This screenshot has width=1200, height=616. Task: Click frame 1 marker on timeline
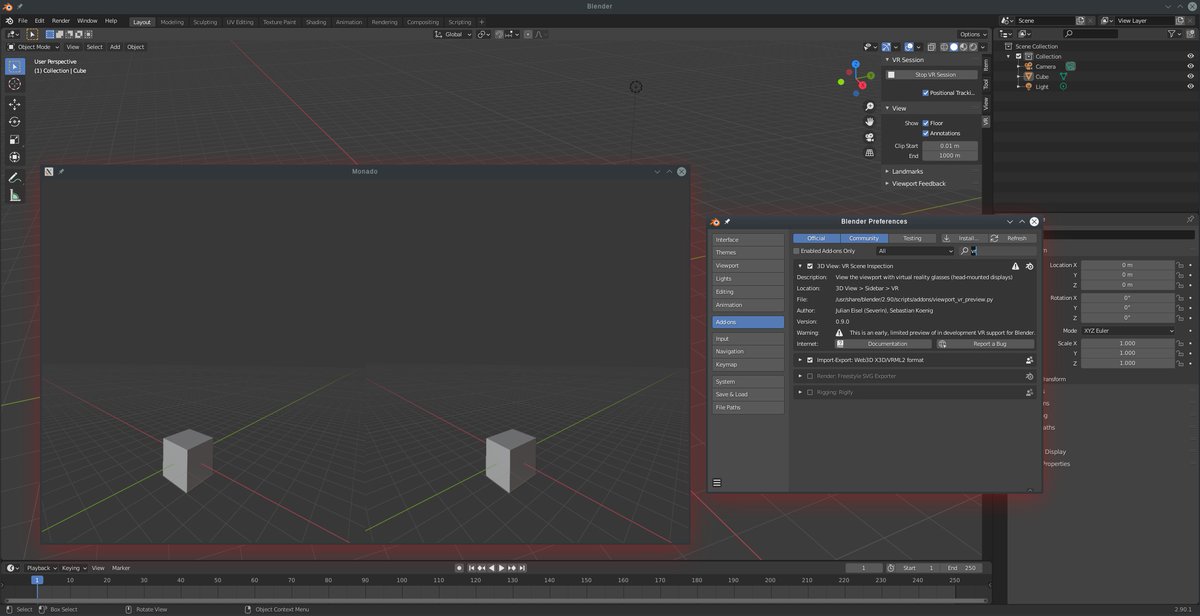[37, 580]
